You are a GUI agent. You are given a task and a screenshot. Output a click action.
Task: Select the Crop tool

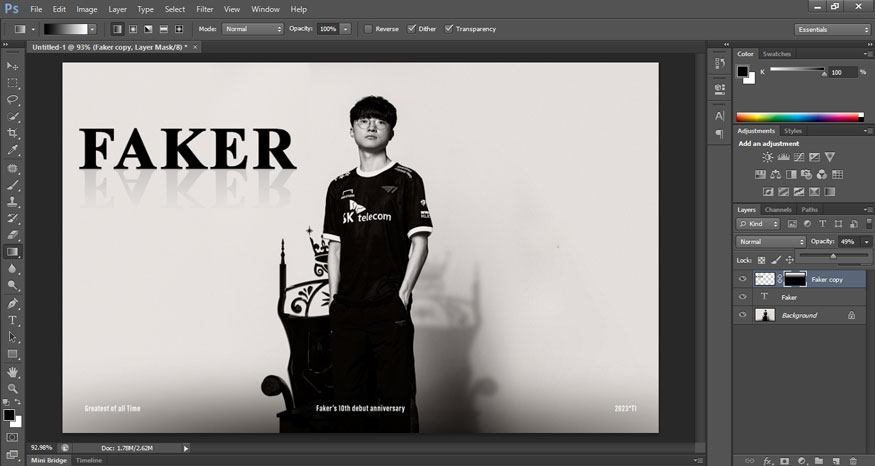[x=12, y=133]
